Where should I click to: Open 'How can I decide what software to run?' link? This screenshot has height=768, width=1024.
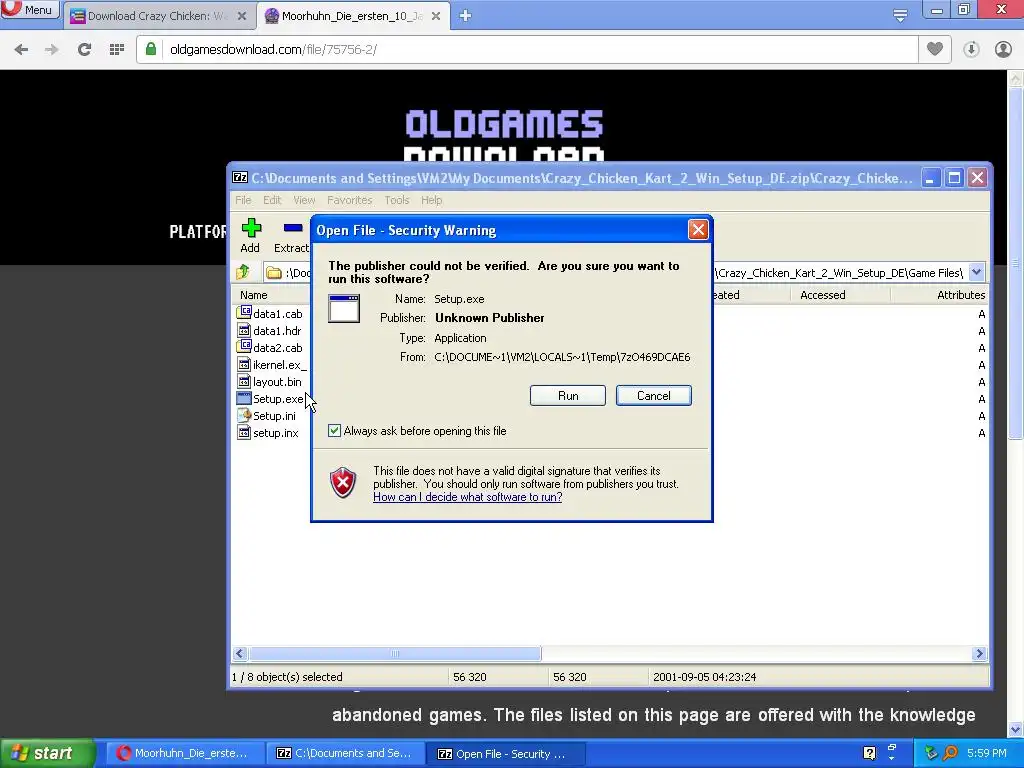pos(468,497)
